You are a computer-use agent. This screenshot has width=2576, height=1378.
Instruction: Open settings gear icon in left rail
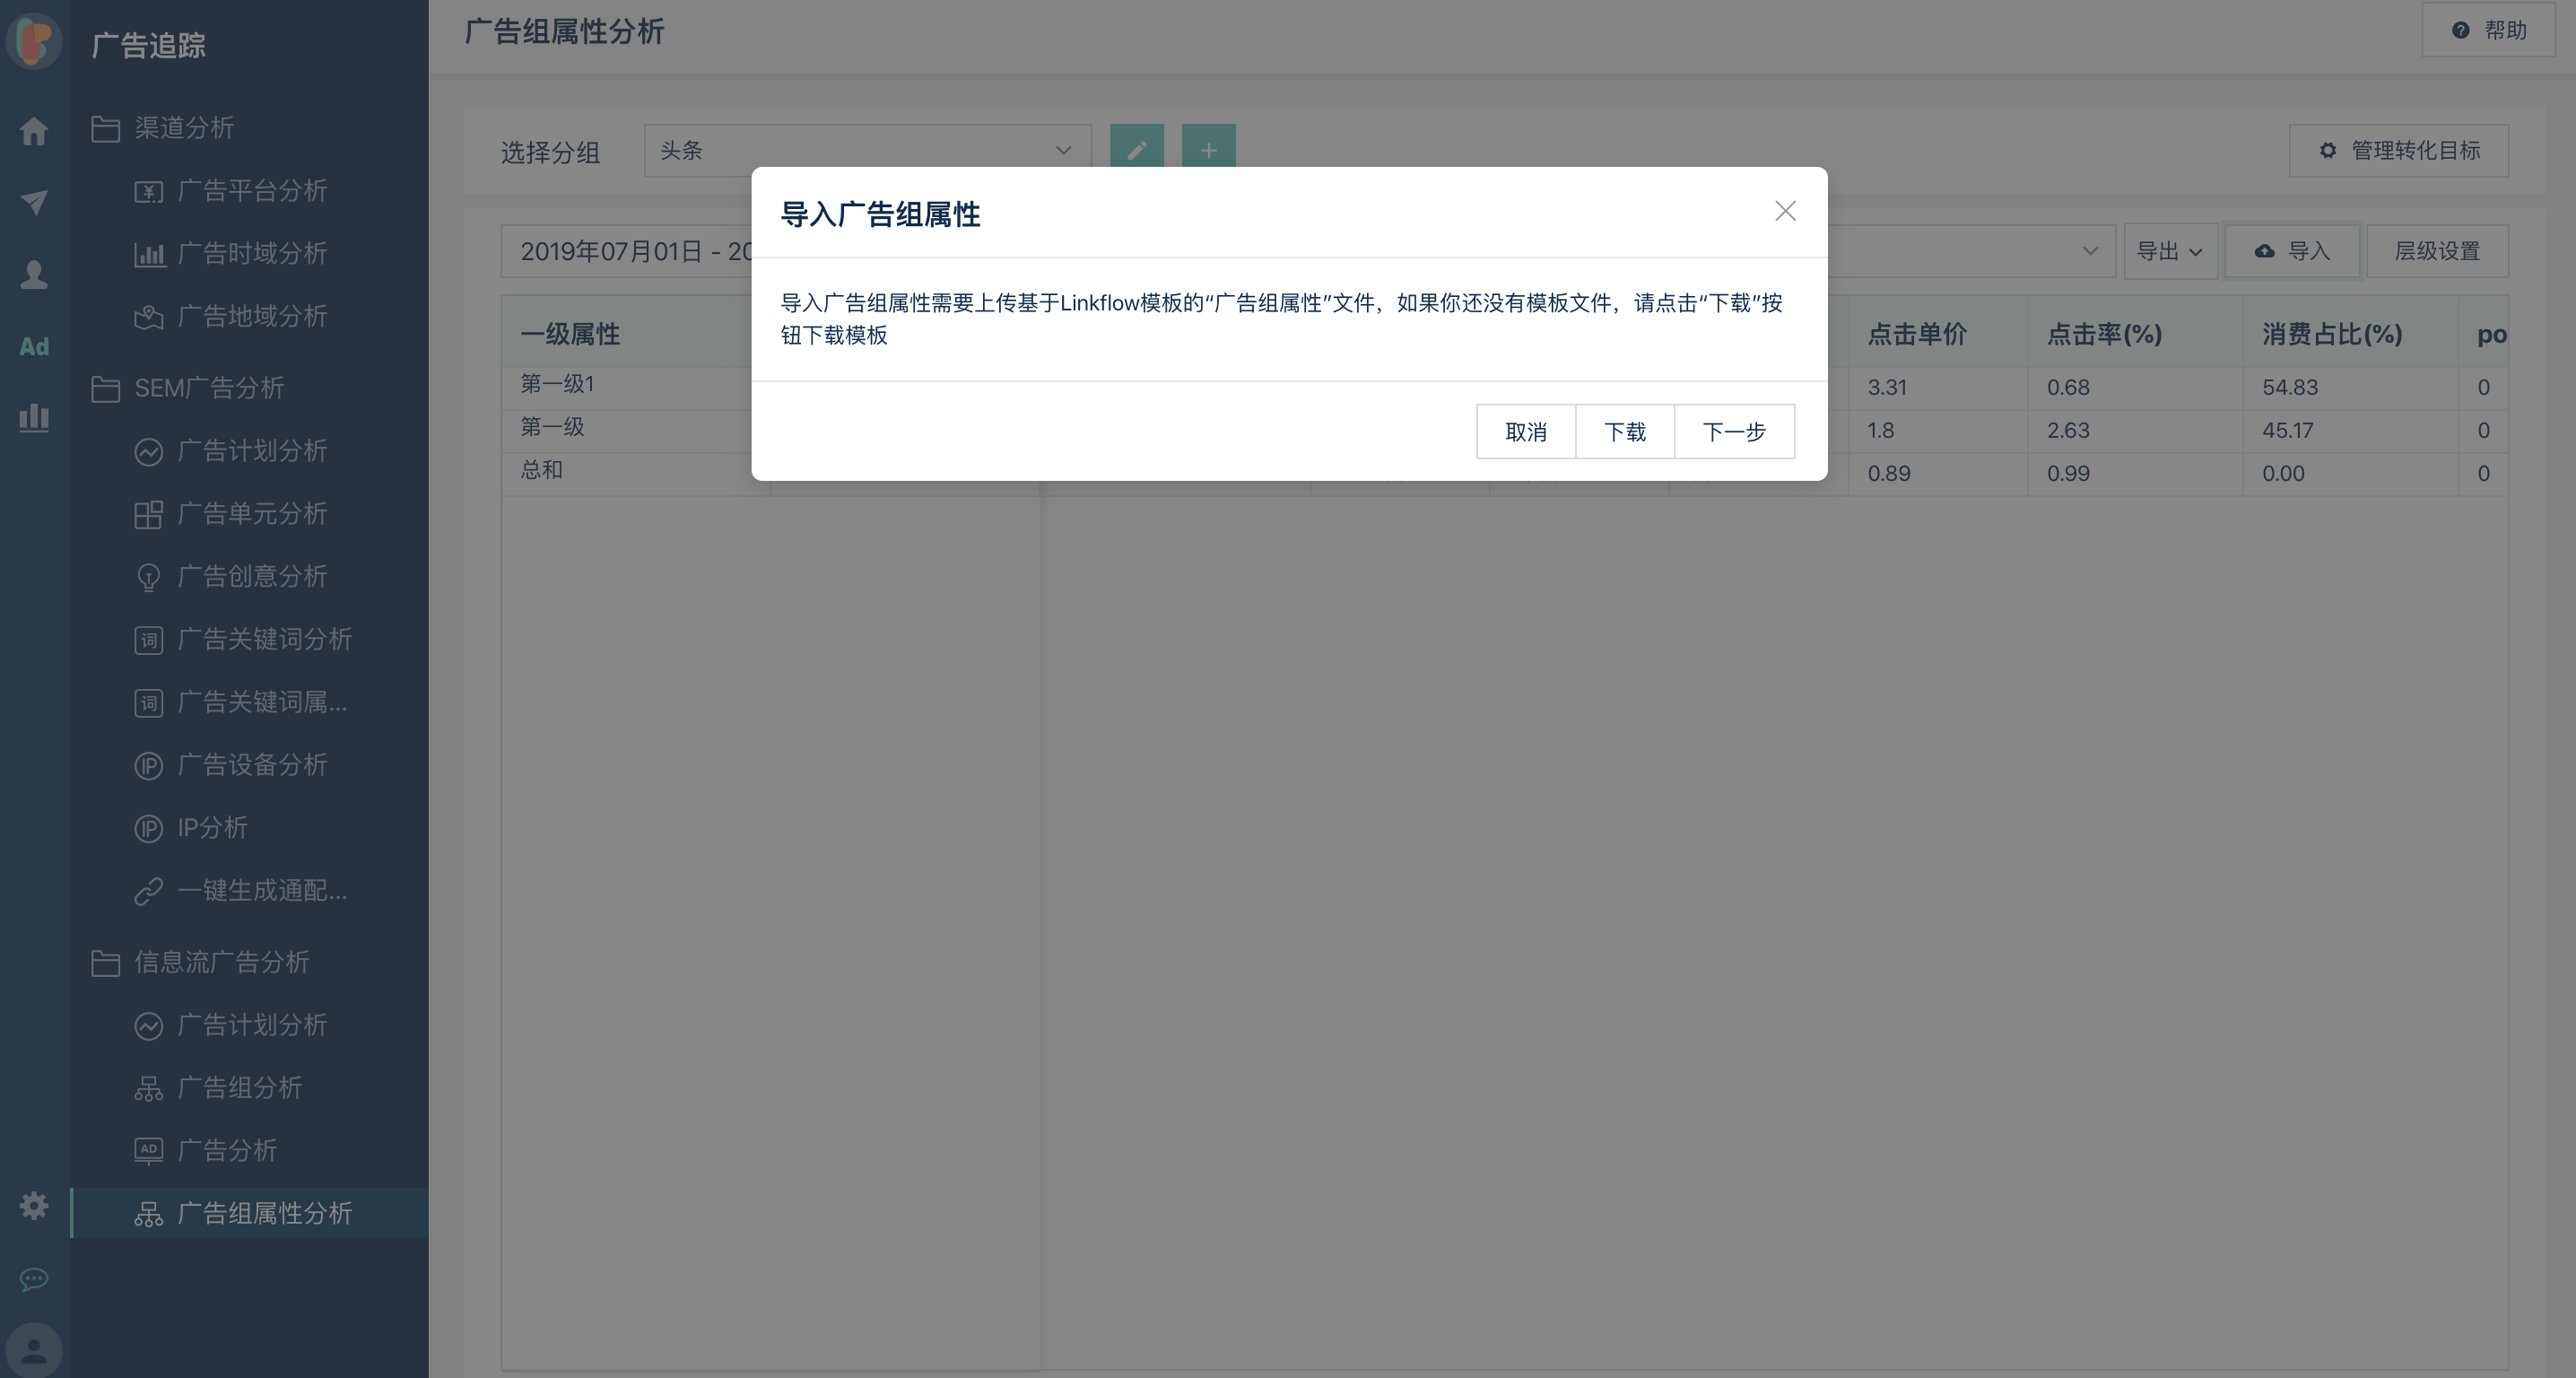(x=34, y=1205)
